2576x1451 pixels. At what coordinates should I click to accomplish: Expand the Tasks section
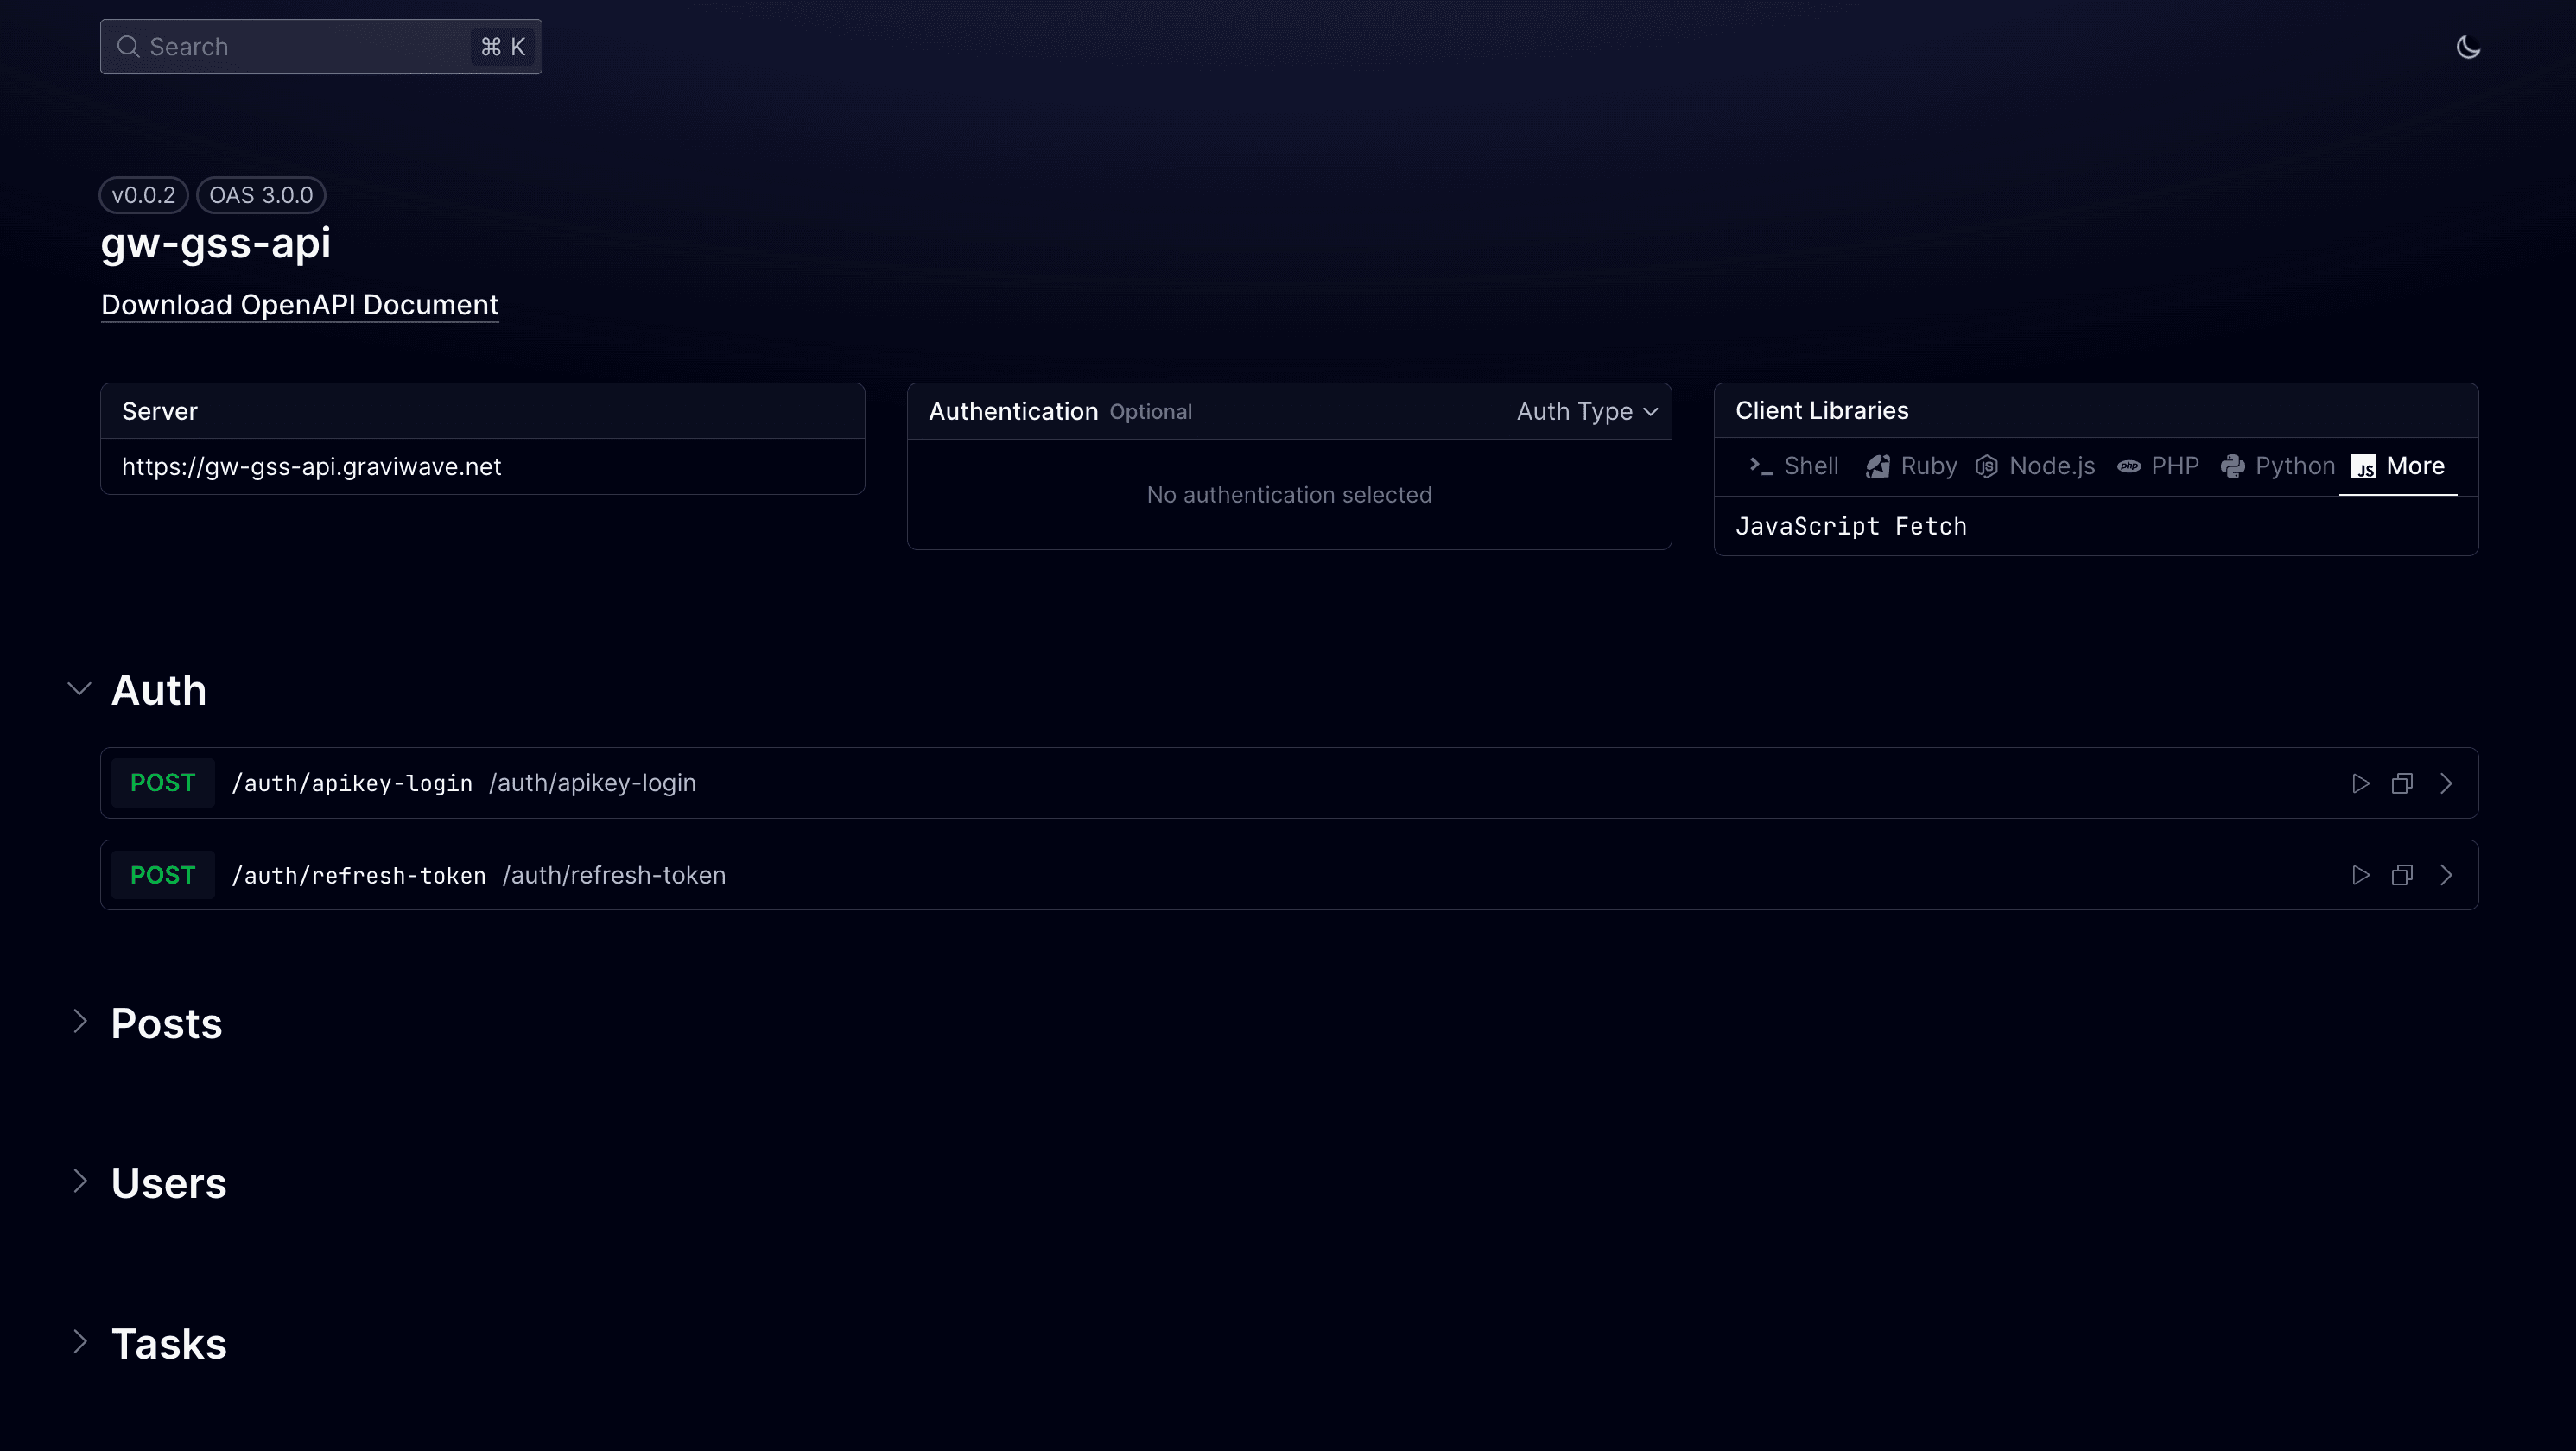click(80, 1341)
